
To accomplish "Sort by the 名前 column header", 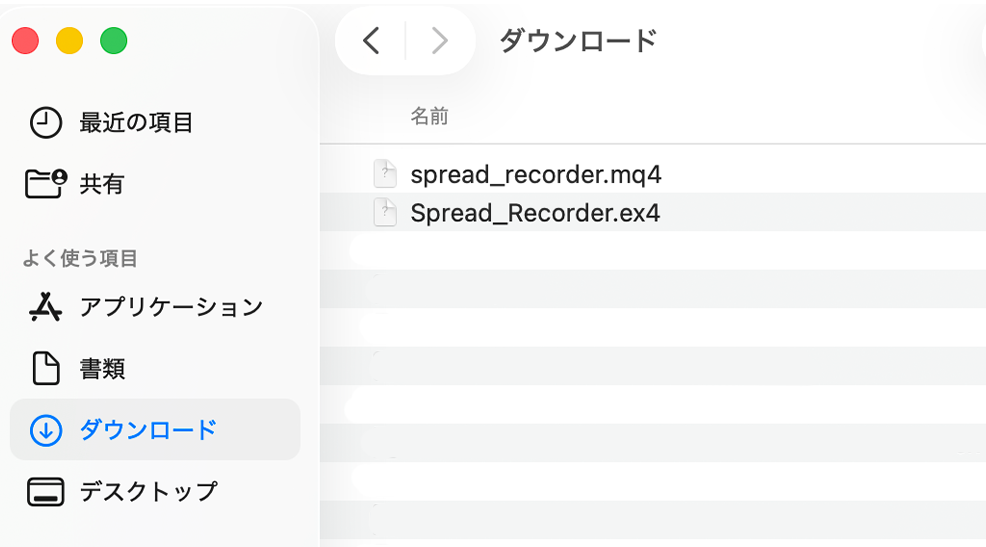I will click(x=429, y=117).
